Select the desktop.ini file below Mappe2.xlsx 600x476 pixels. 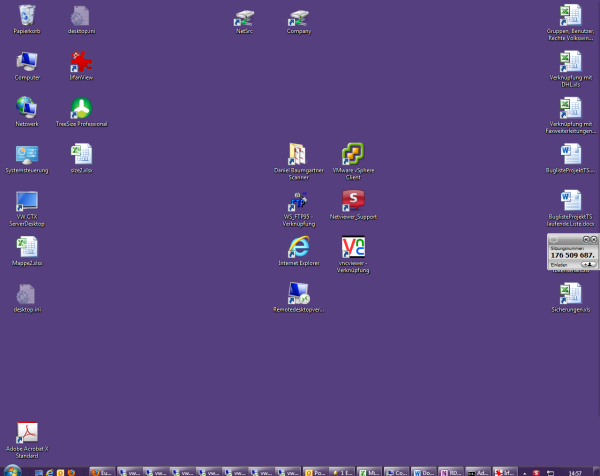(x=27, y=298)
